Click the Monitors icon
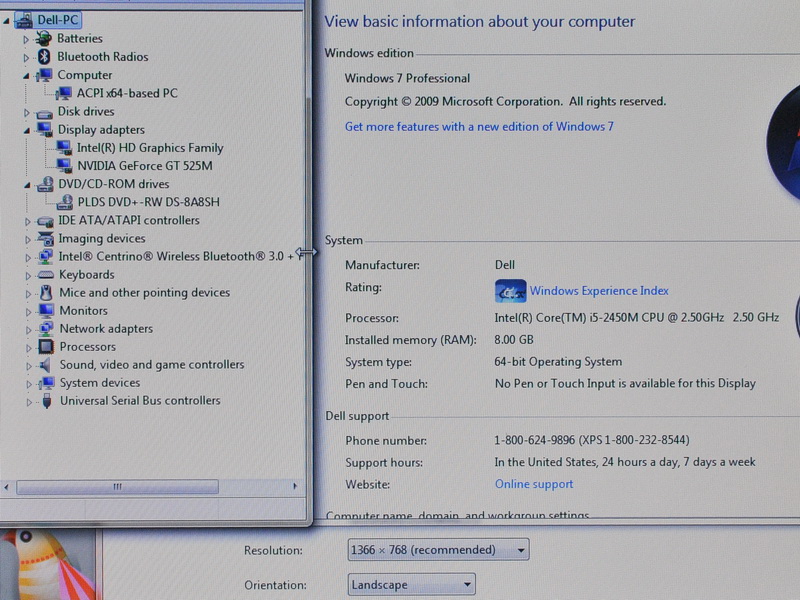This screenshot has height=600, width=800. (46, 311)
